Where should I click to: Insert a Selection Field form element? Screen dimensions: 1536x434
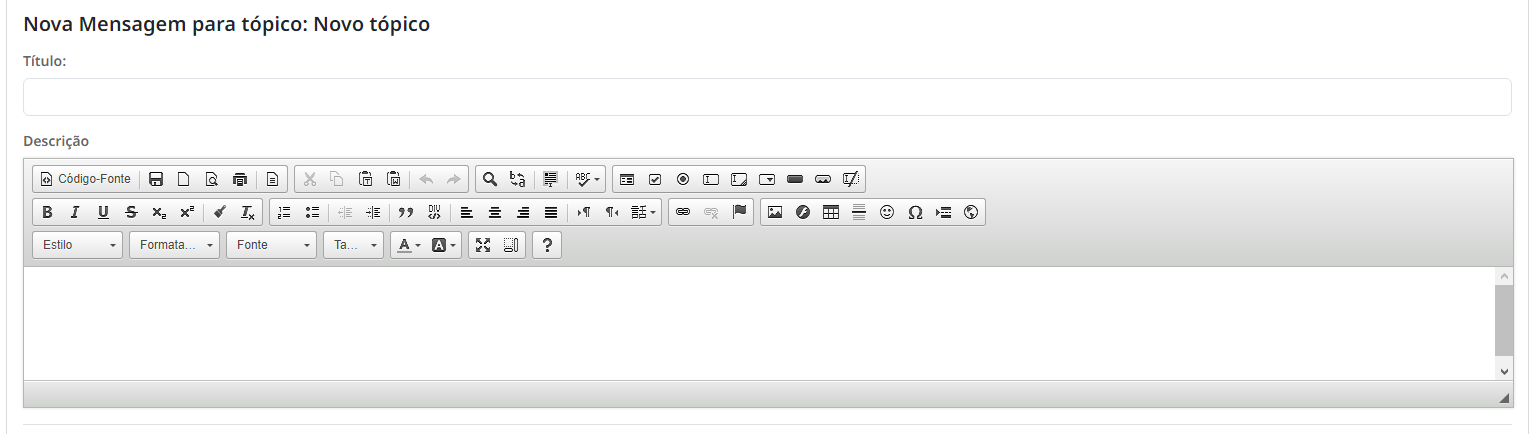click(x=767, y=179)
